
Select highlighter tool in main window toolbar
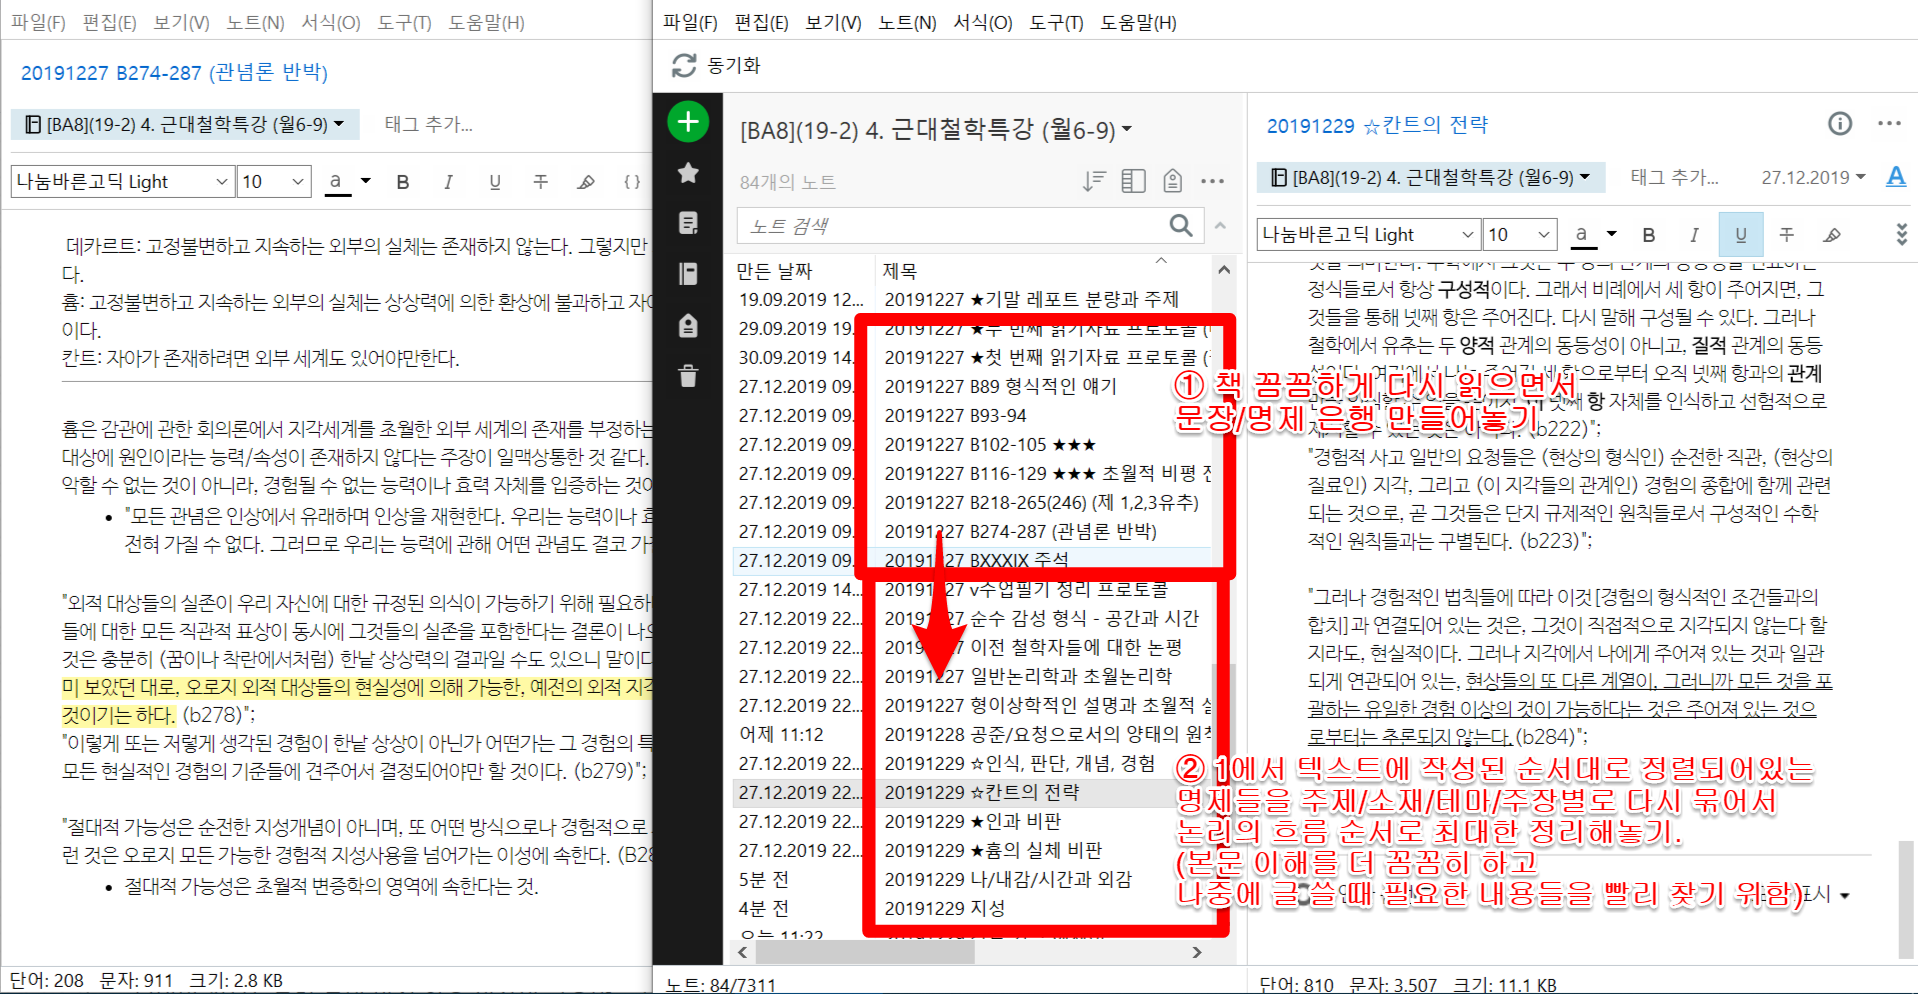pos(1832,235)
